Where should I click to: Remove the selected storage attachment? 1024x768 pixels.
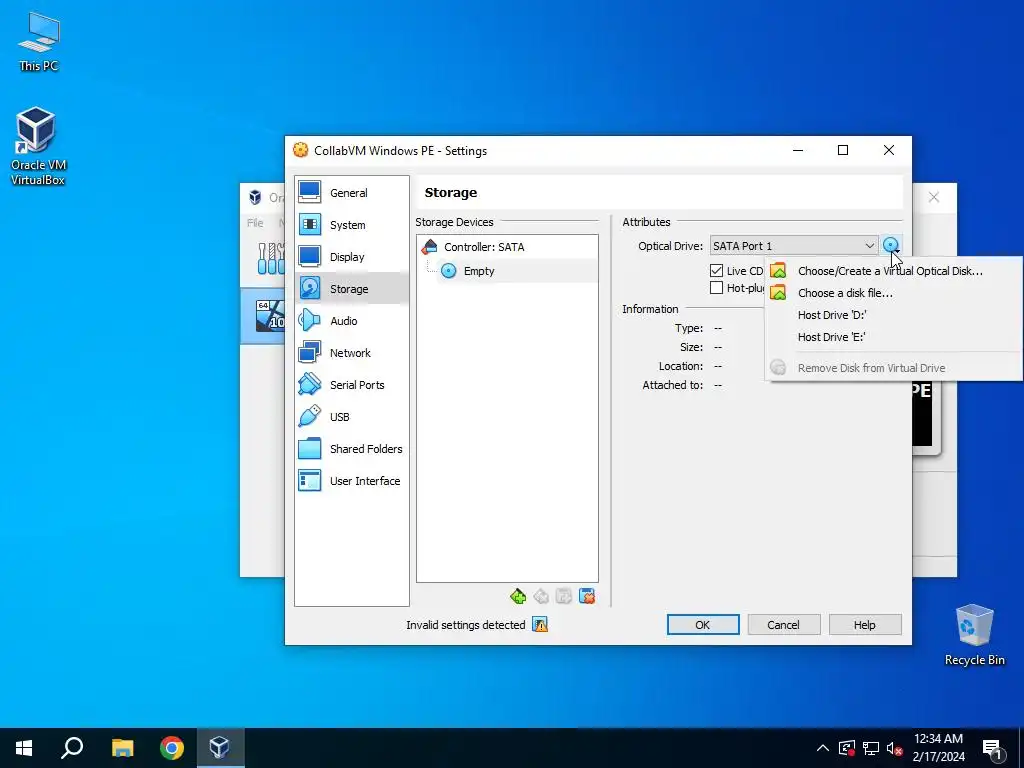pyautogui.click(x=587, y=596)
